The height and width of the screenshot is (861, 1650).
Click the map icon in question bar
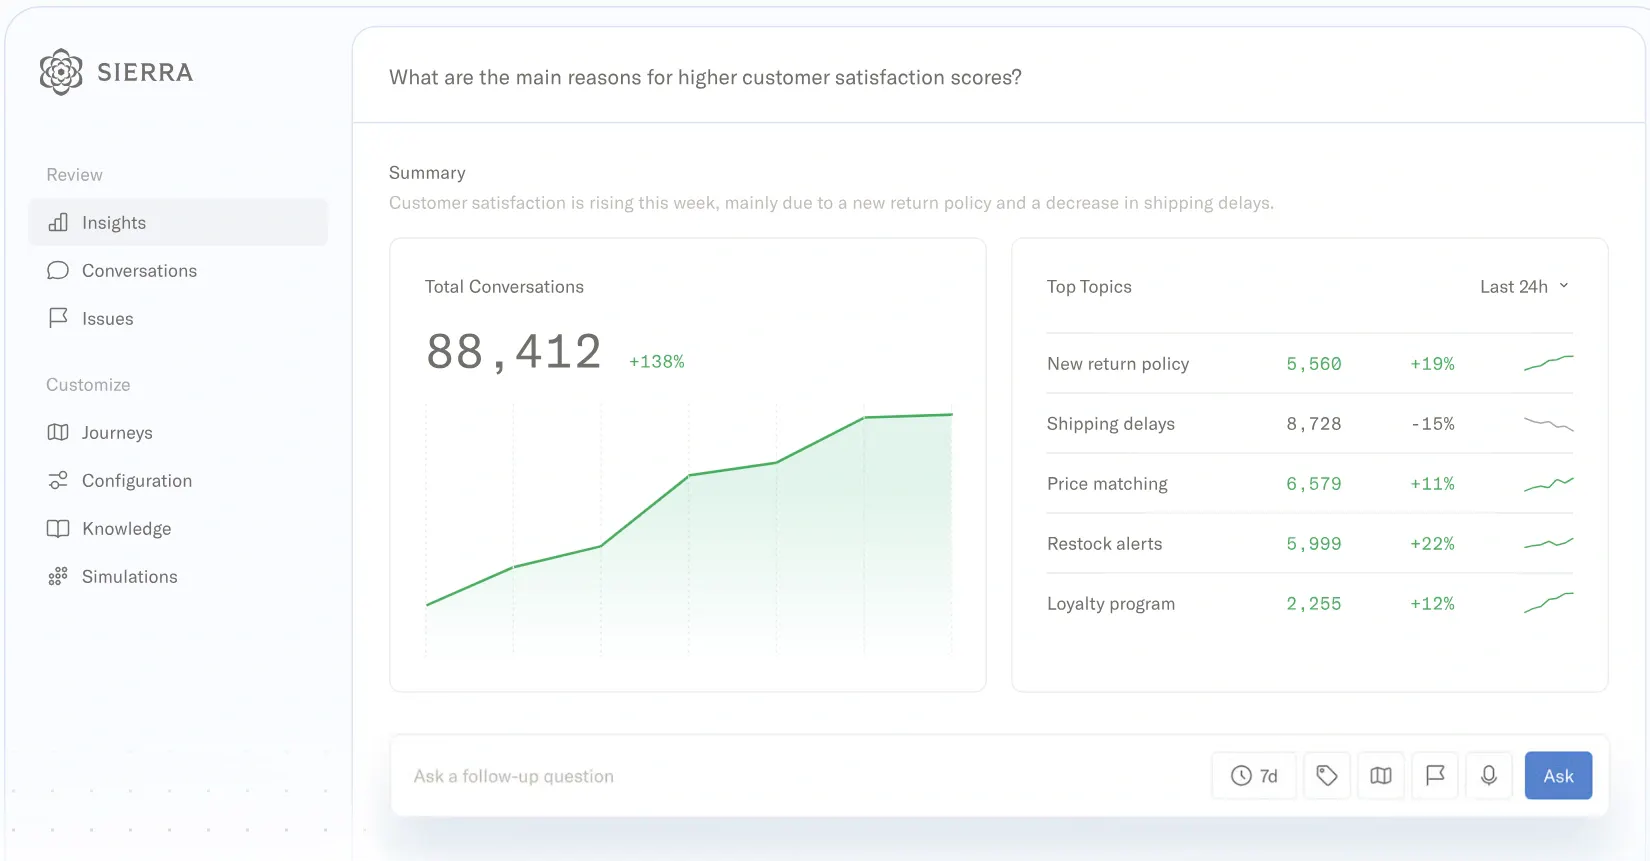[x=1381, y=776]
